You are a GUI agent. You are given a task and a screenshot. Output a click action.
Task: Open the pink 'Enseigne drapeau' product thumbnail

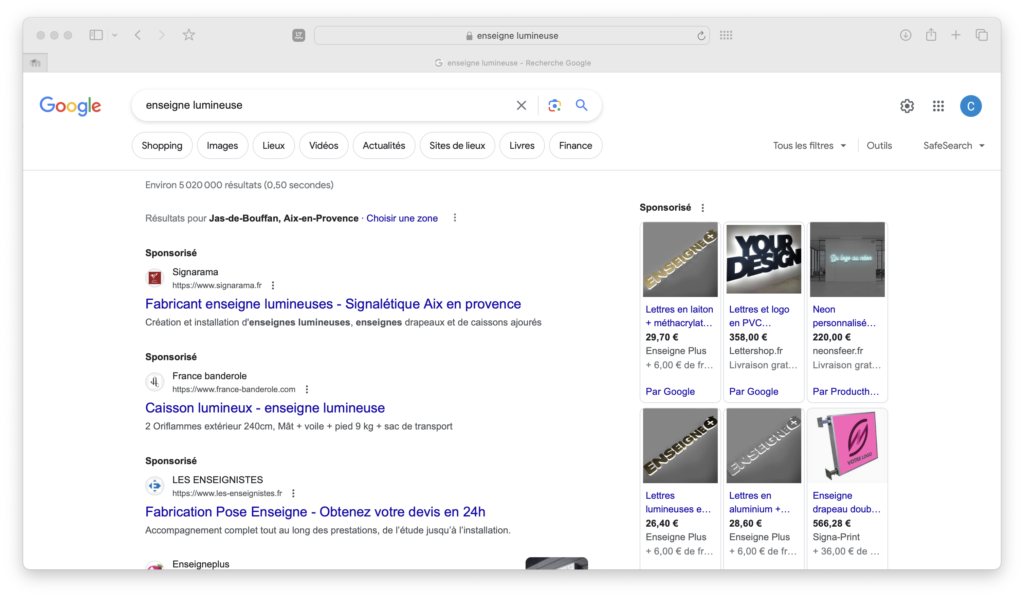point(847,446)
